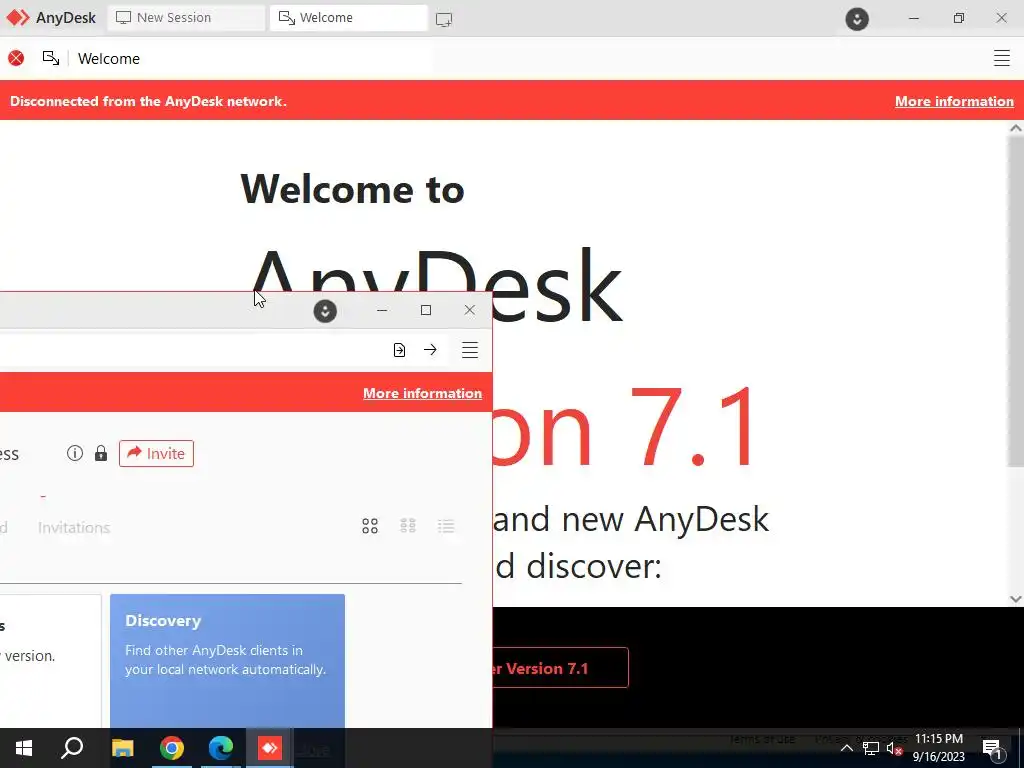Switch to small tiles view
The height and width of the screenshot is (768, 1024).
(408, 526)
